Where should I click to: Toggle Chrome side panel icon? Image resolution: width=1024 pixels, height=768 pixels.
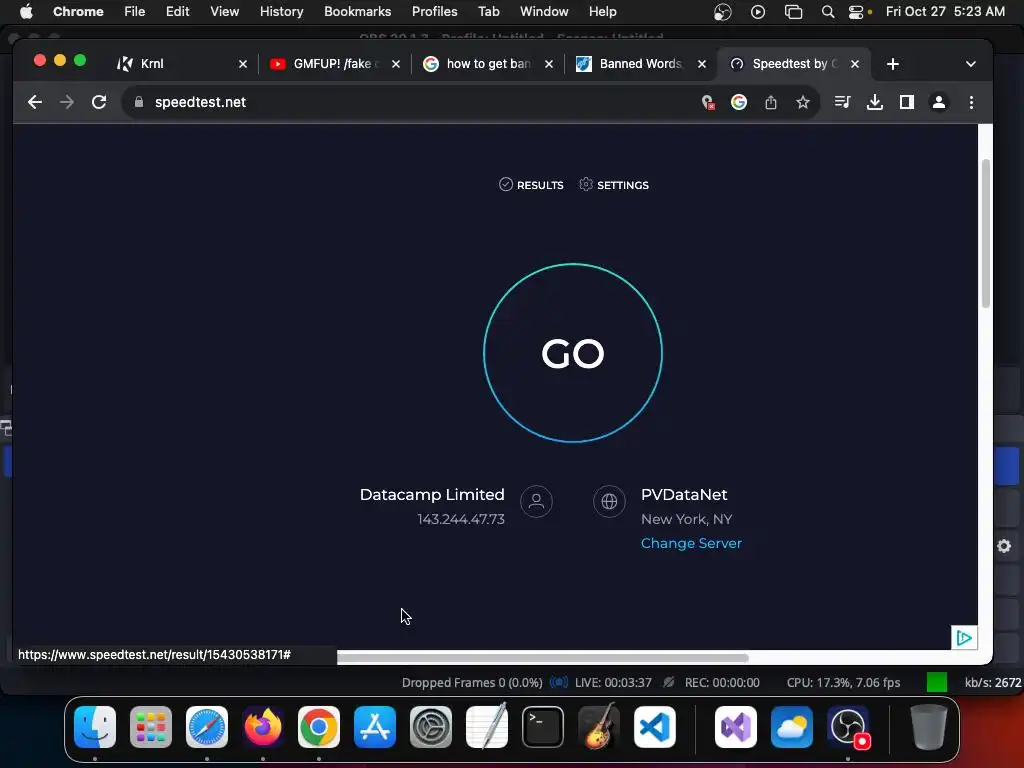(x=906, y=102)
